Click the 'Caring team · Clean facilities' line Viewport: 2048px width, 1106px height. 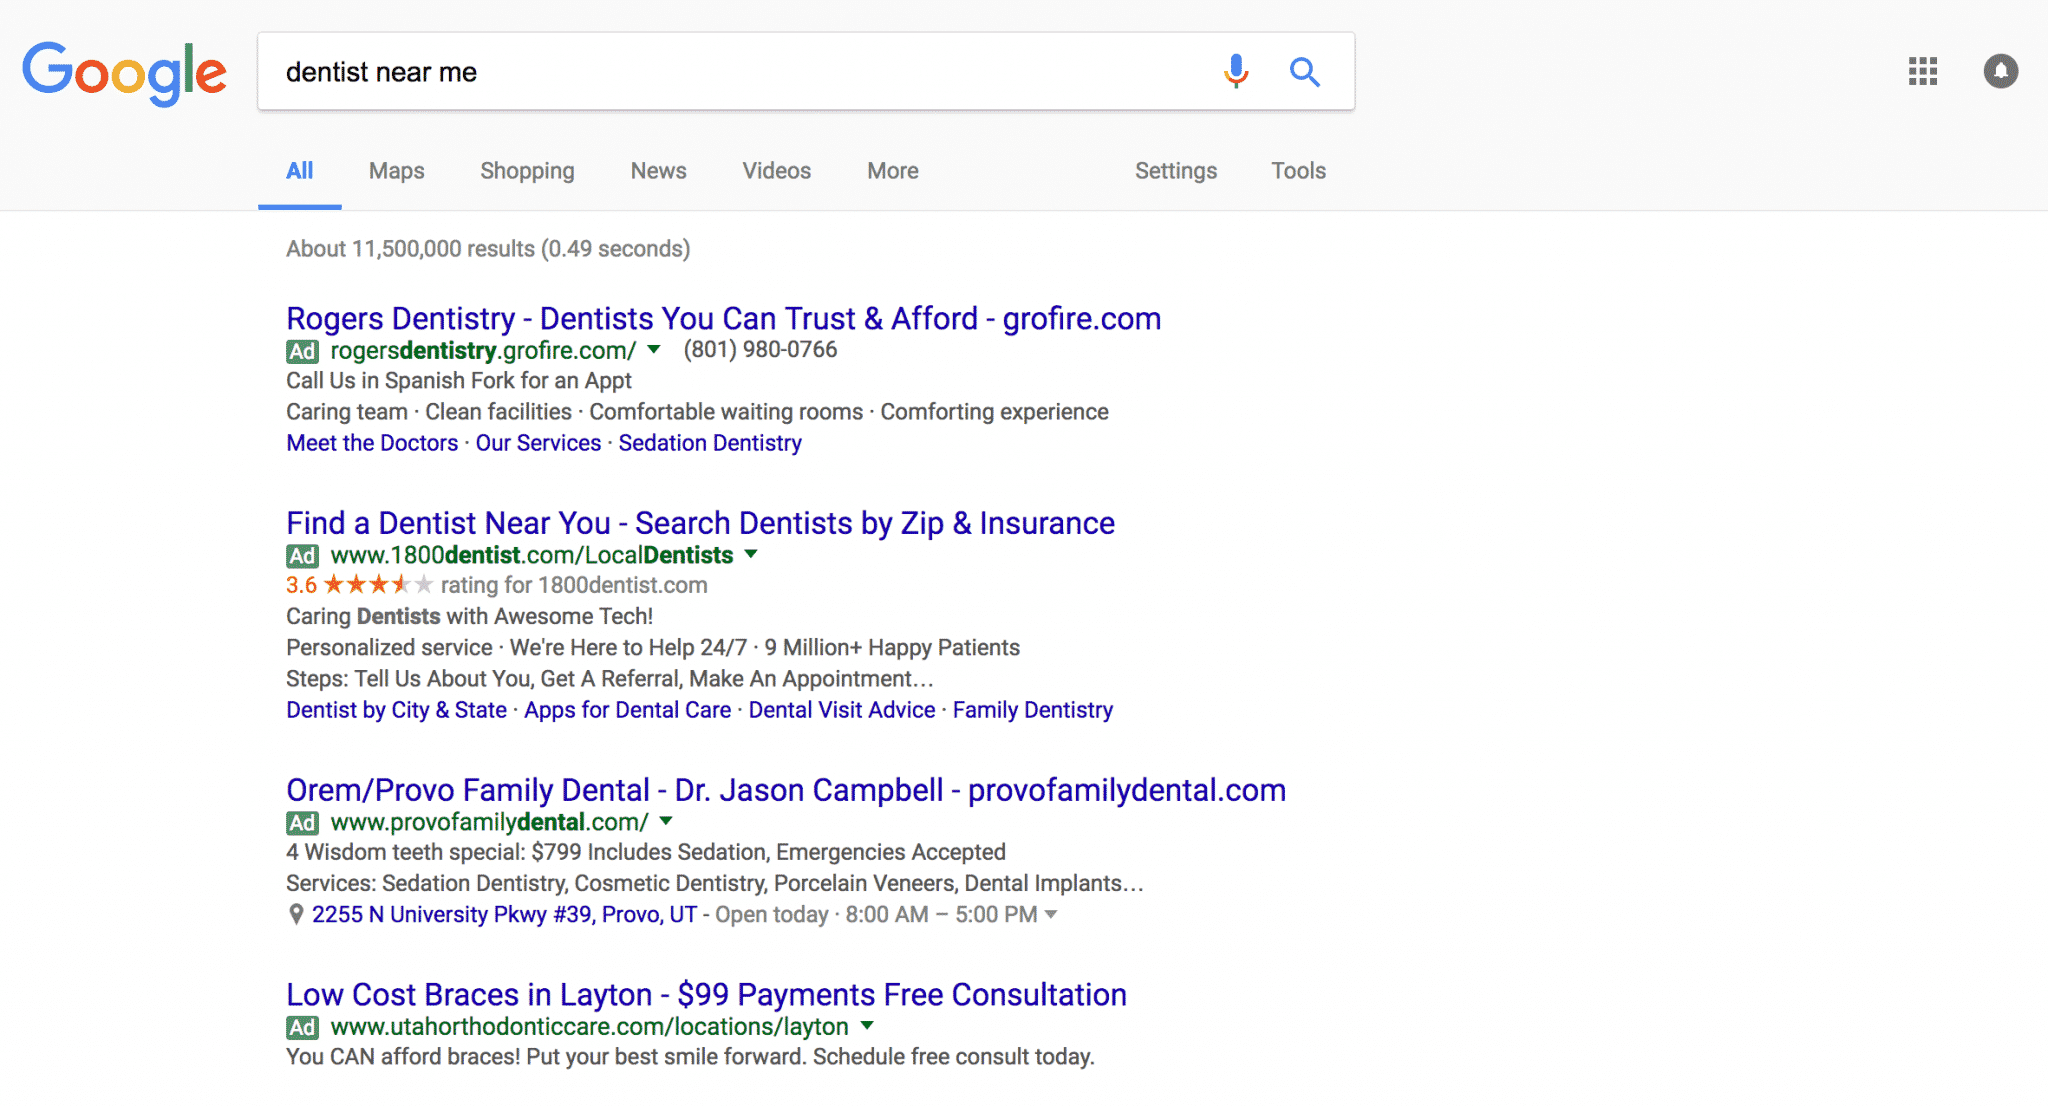pos(697,412)
